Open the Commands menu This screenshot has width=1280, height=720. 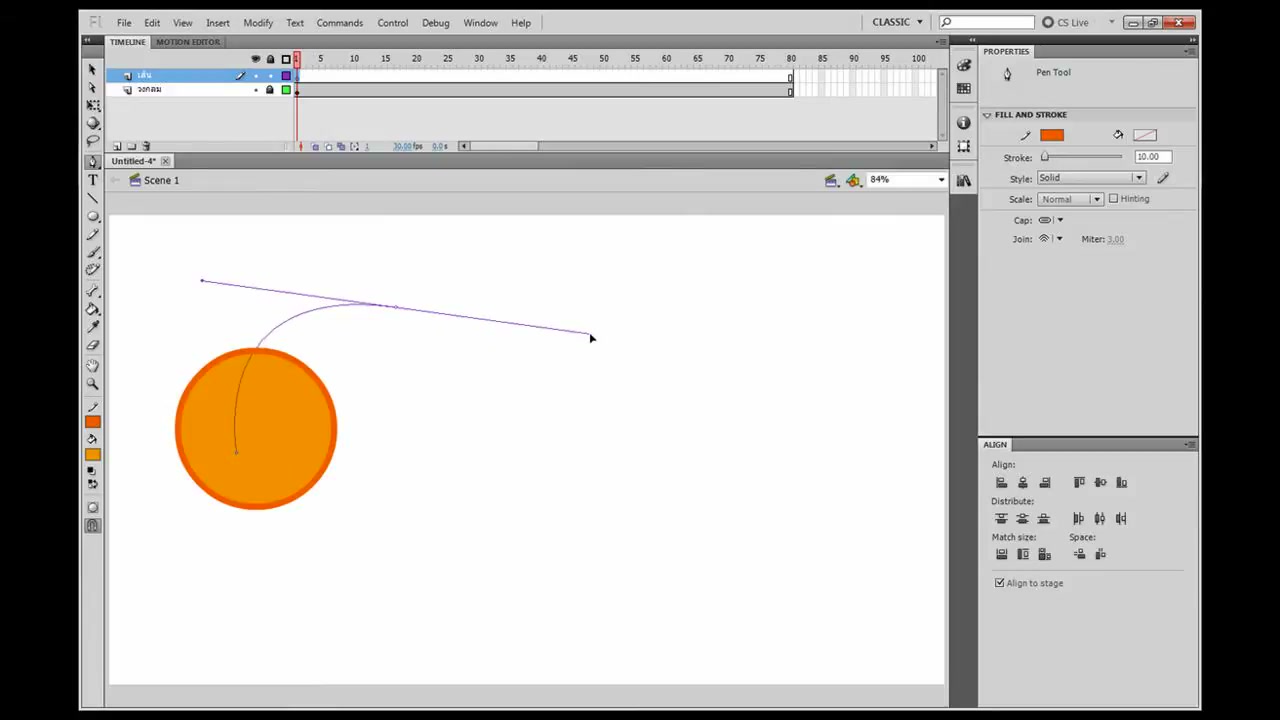click(340, 23)
